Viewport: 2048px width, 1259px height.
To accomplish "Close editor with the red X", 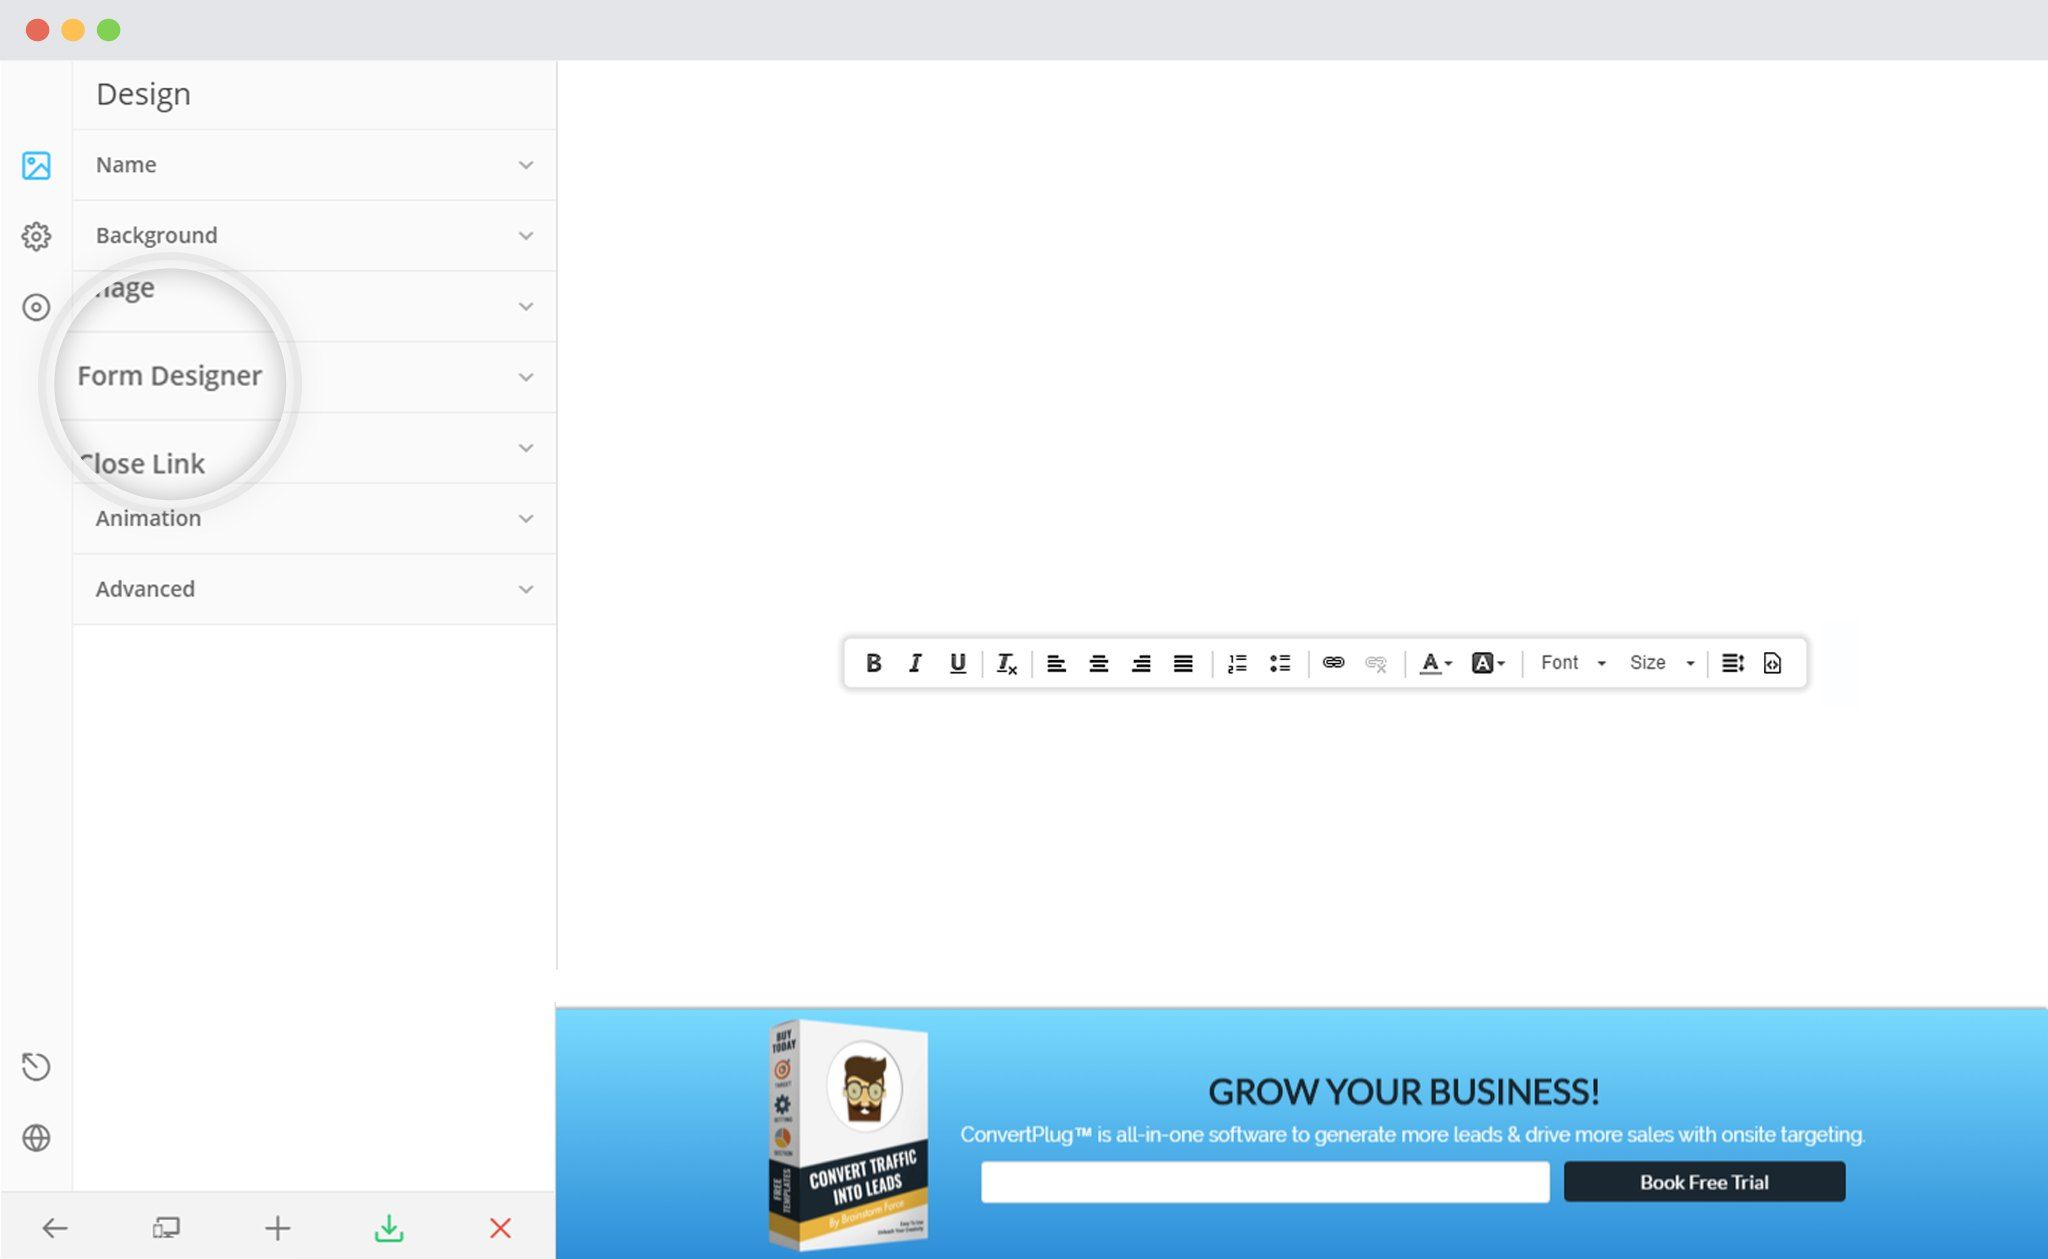I will coord(501,1228).
